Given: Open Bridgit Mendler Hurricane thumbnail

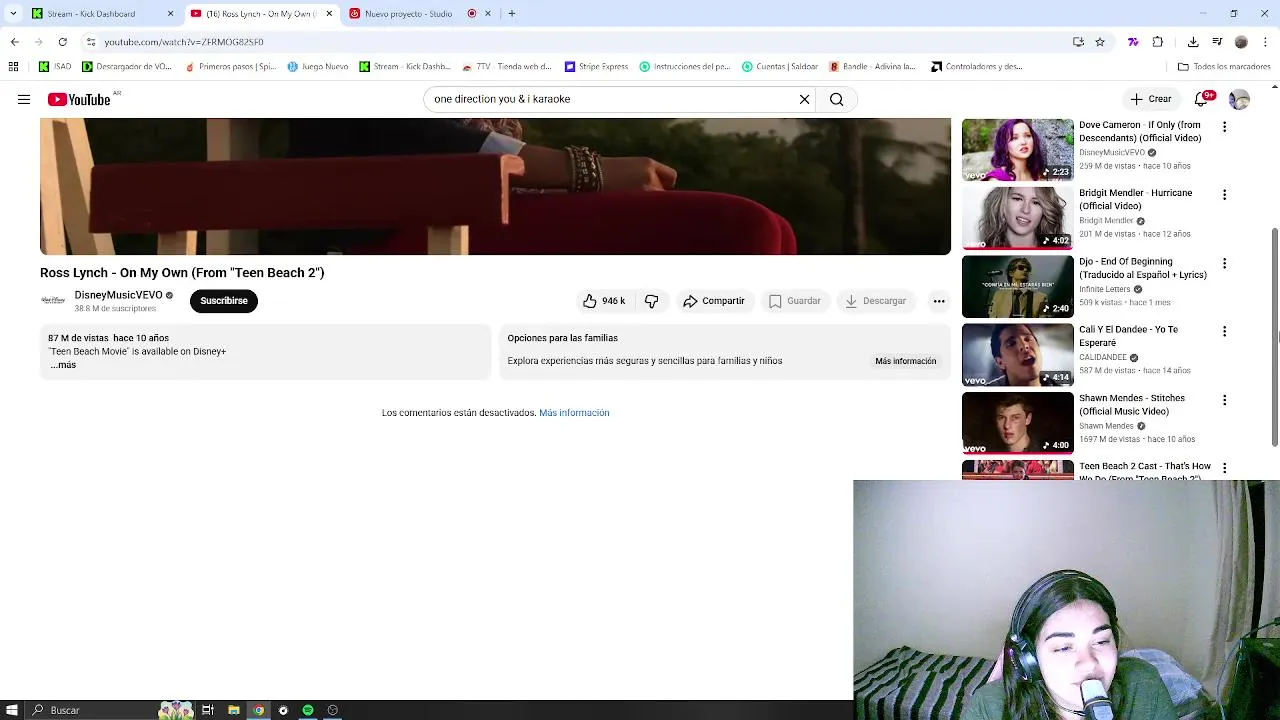Looking at the screenshot, I should point(1017,218).
